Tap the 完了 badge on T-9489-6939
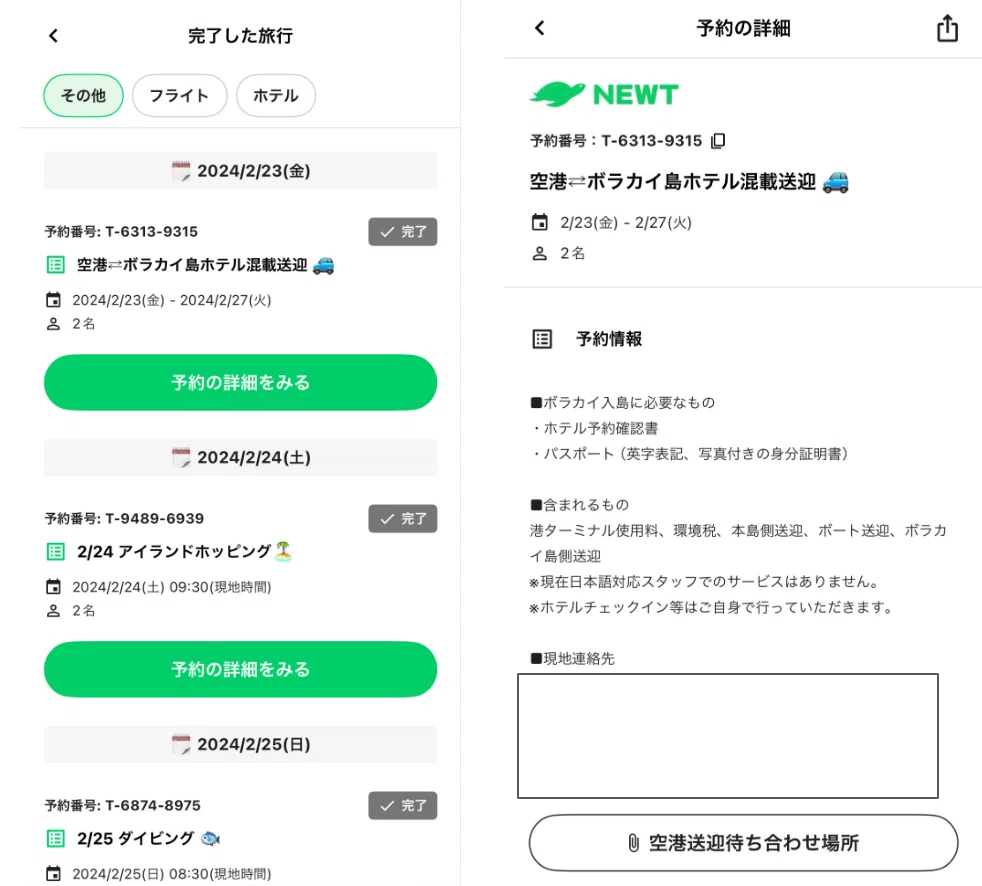This screenshot has height=886, width=982. click(403, 518)
